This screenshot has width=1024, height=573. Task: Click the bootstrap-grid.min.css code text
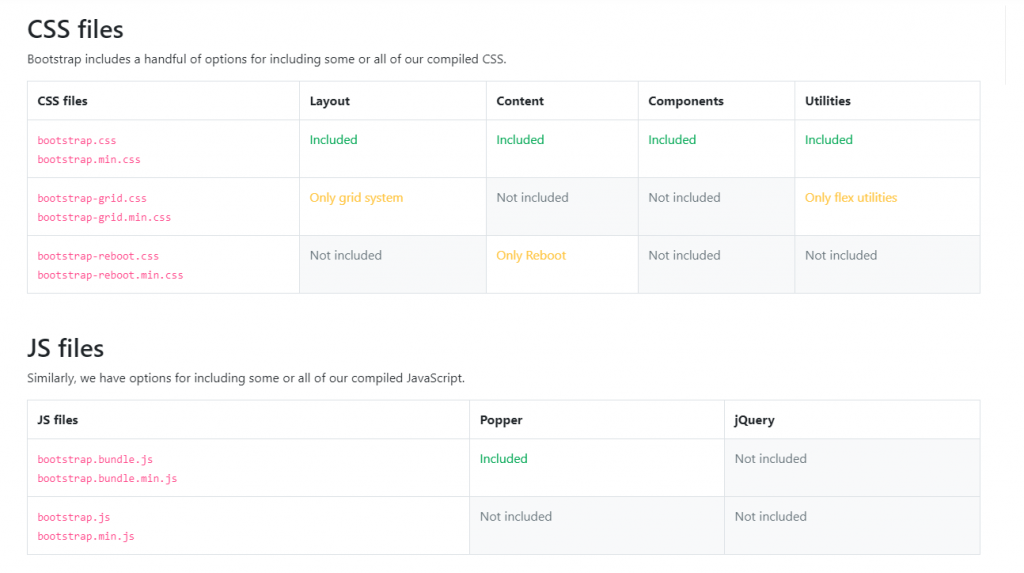pyautogui.click(x=104, y=218)
